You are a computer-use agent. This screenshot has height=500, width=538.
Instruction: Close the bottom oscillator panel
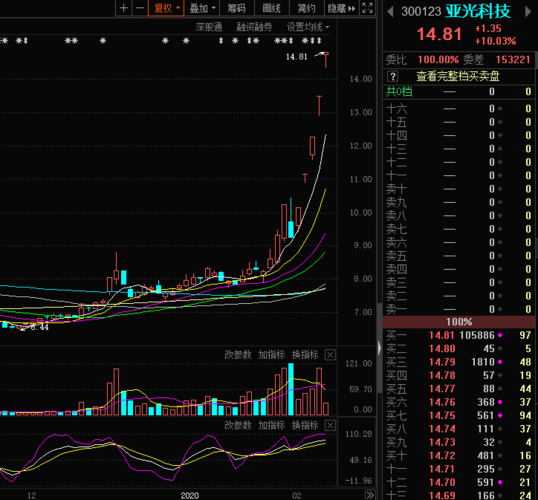coord(330,426)
